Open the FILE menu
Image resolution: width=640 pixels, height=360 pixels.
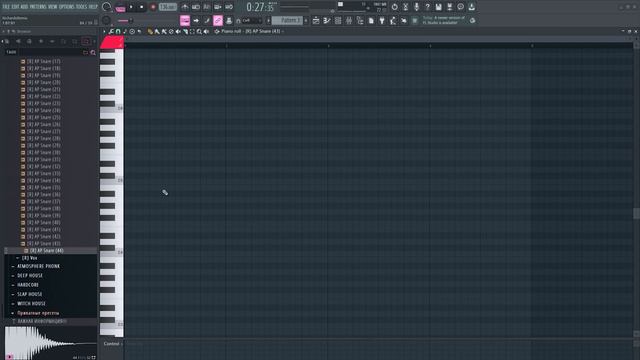6,7
